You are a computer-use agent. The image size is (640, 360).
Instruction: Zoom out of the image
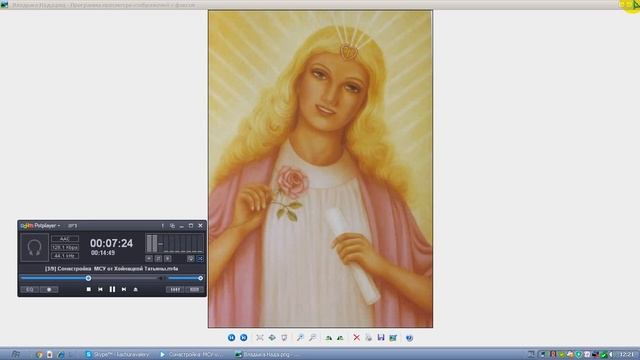pos(312,338)
